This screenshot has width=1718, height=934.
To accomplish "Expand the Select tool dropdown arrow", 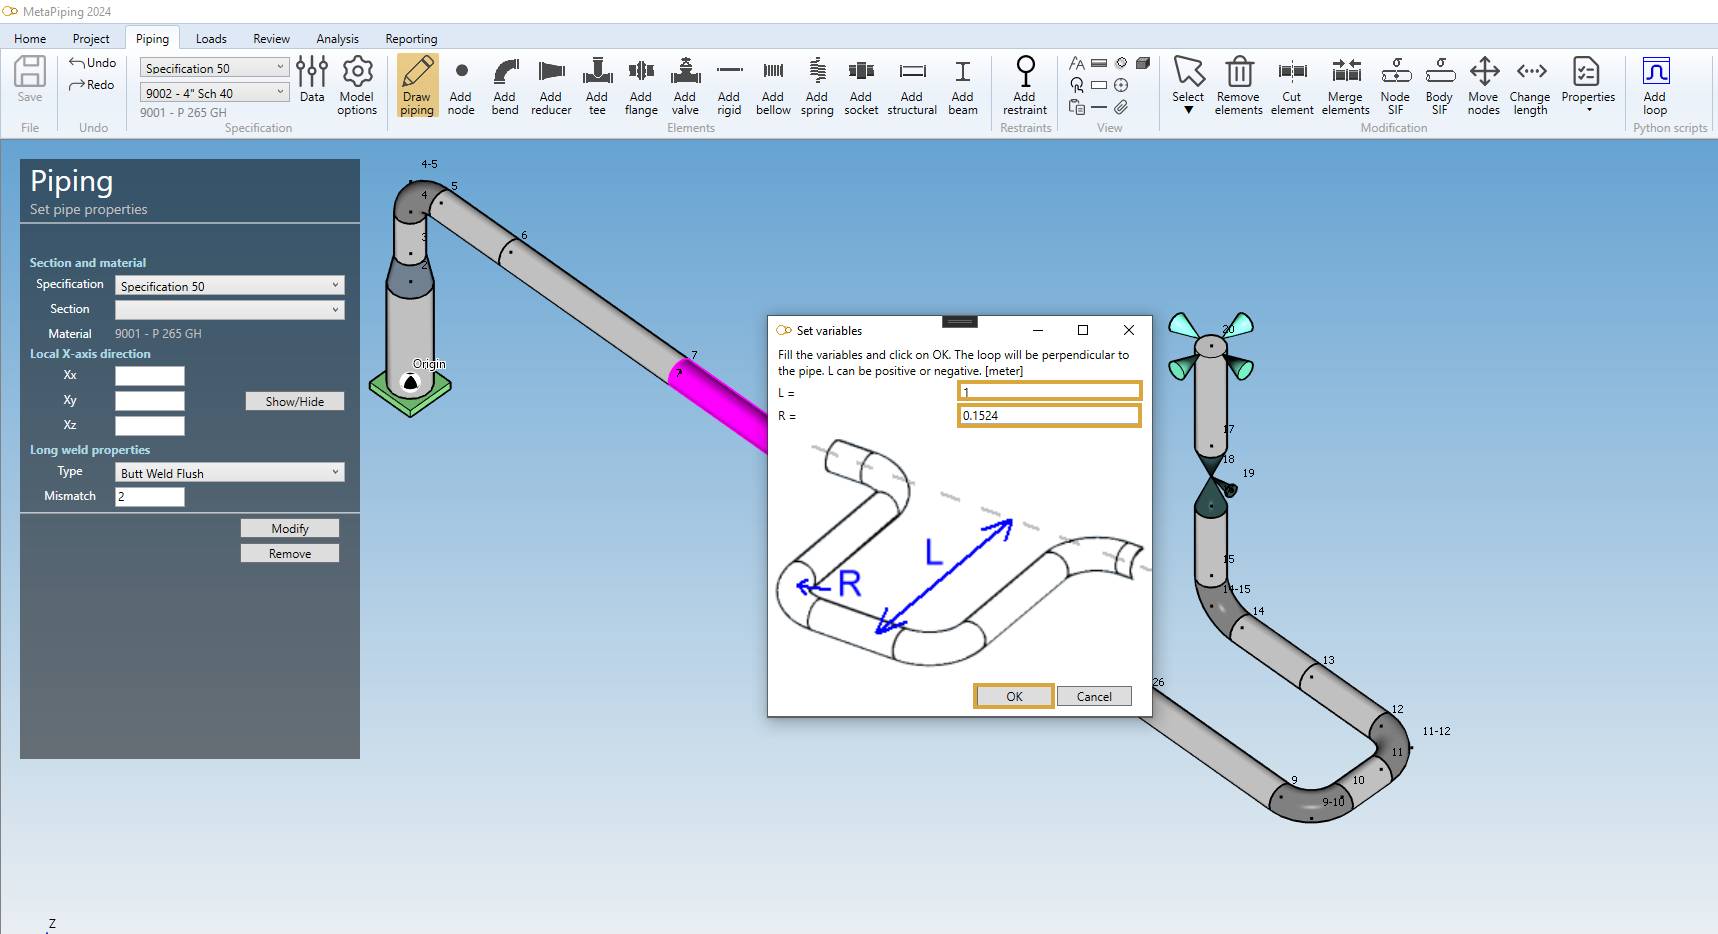I will click(1188, 110).
